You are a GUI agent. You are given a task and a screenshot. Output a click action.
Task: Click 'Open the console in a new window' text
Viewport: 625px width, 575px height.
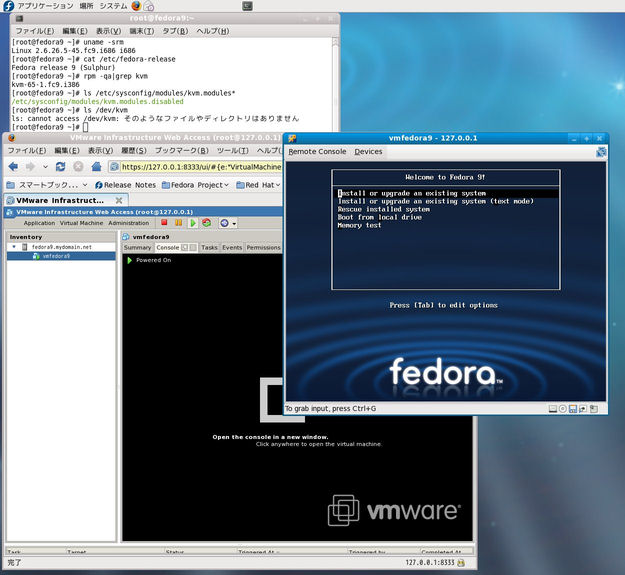pos(270,437)
